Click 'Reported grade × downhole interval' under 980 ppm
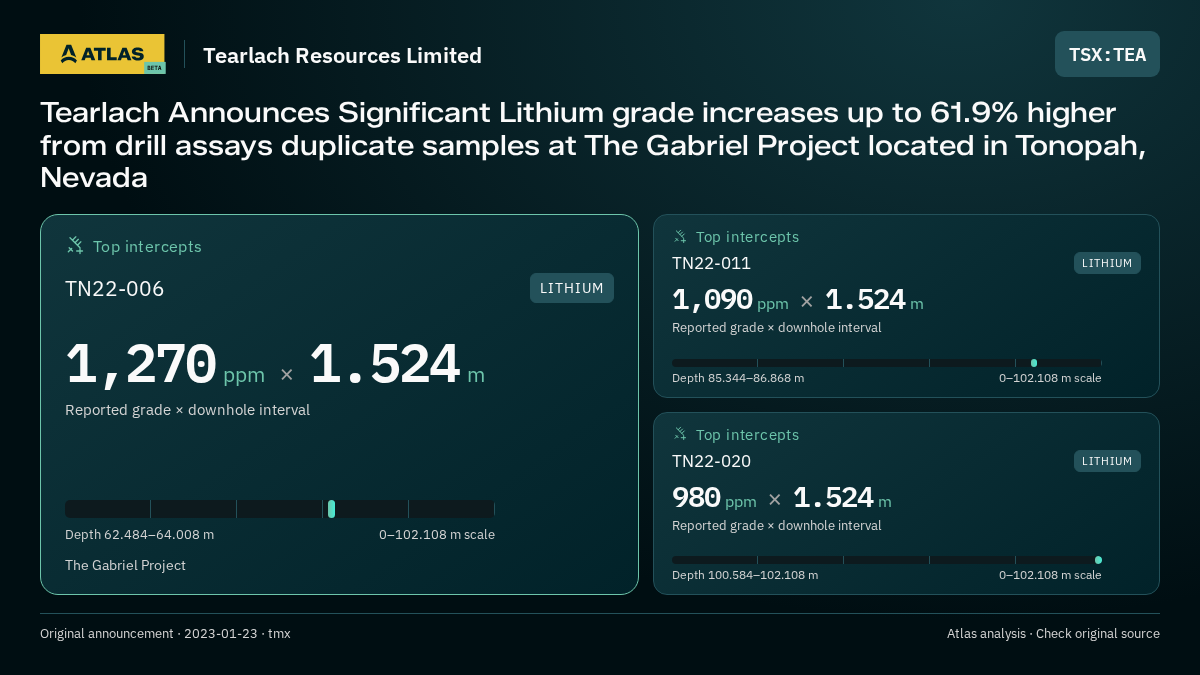This screenshot has height=675, width=1200. click(x=777, y=525)
